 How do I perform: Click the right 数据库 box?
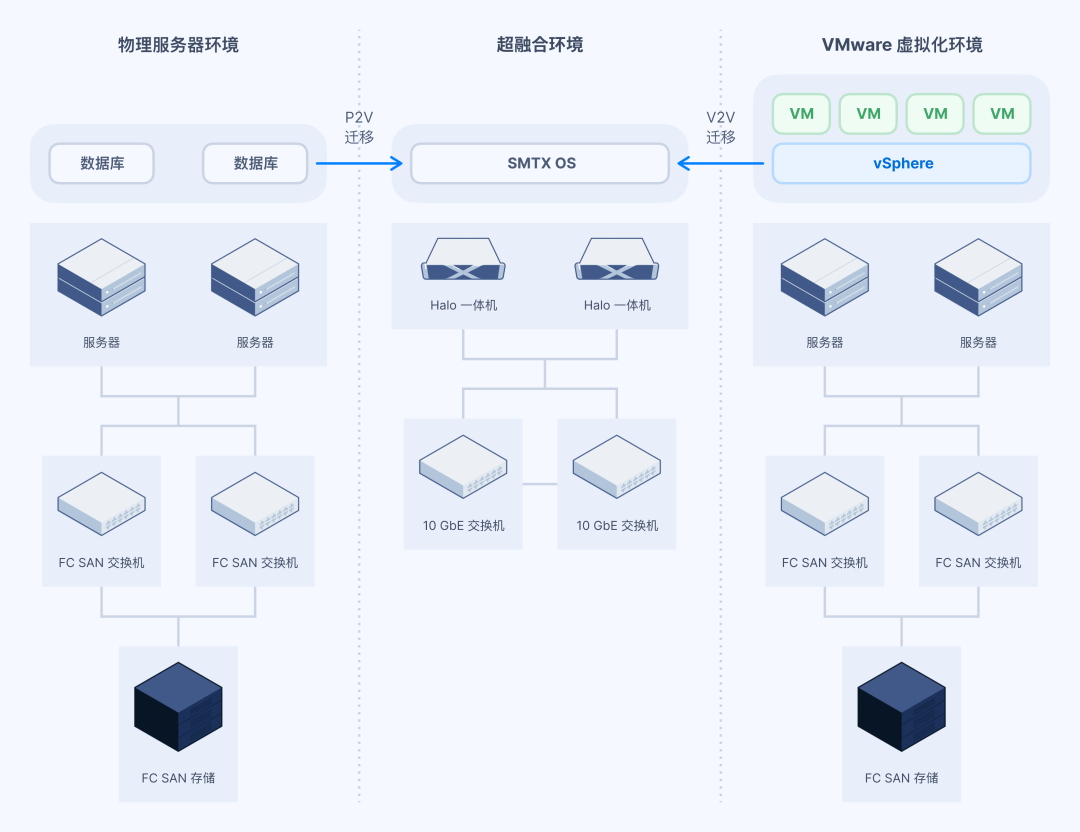[x=255, y=163]
